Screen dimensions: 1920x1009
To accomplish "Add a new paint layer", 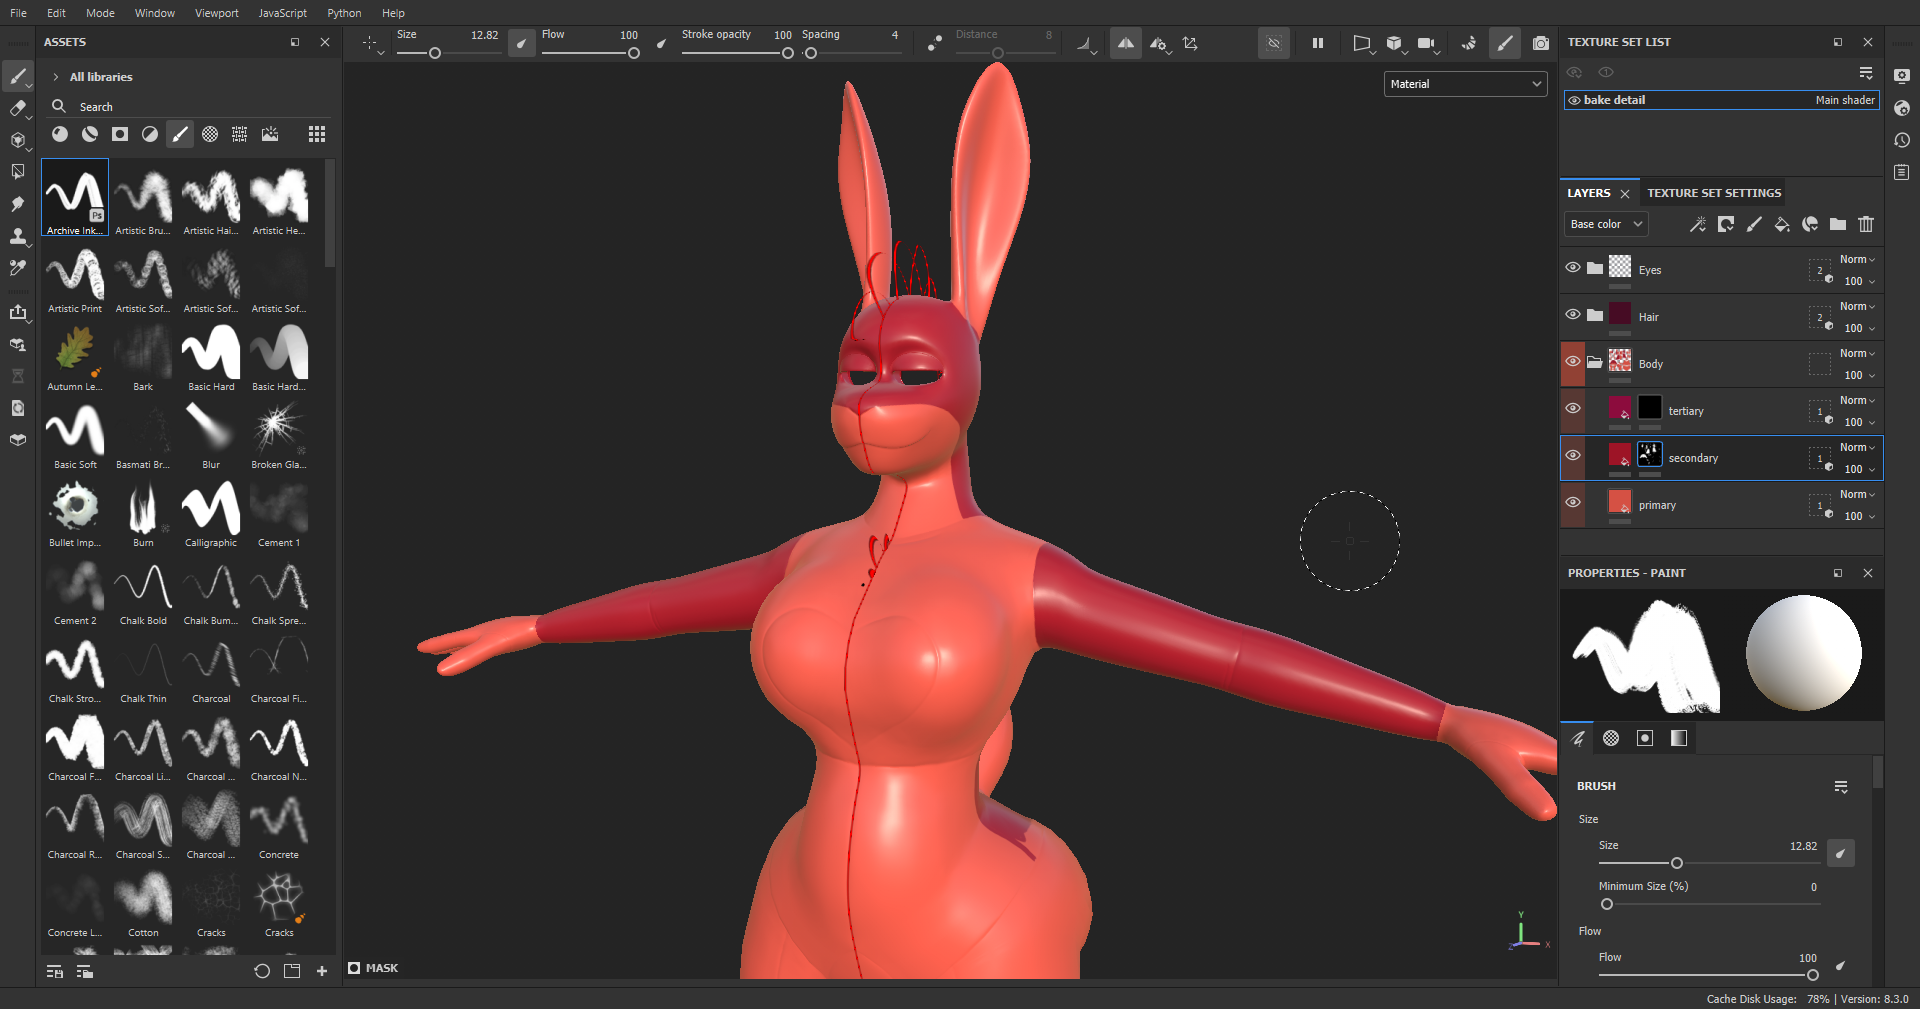I will tap(1754, 224).
